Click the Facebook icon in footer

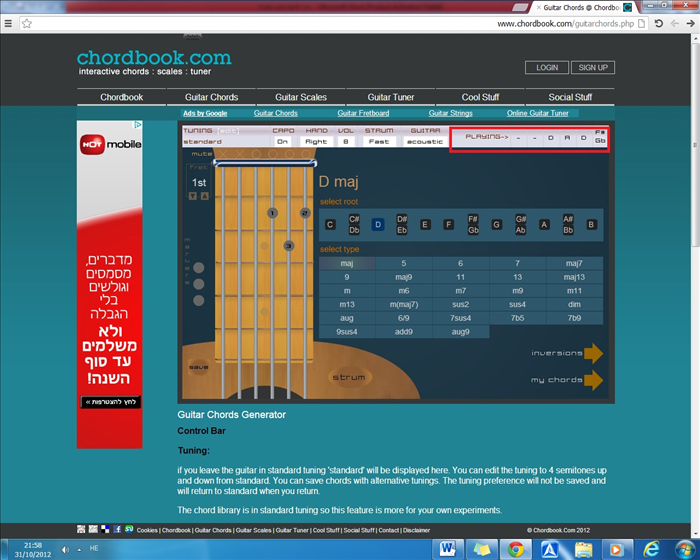(x=117, y=529)
